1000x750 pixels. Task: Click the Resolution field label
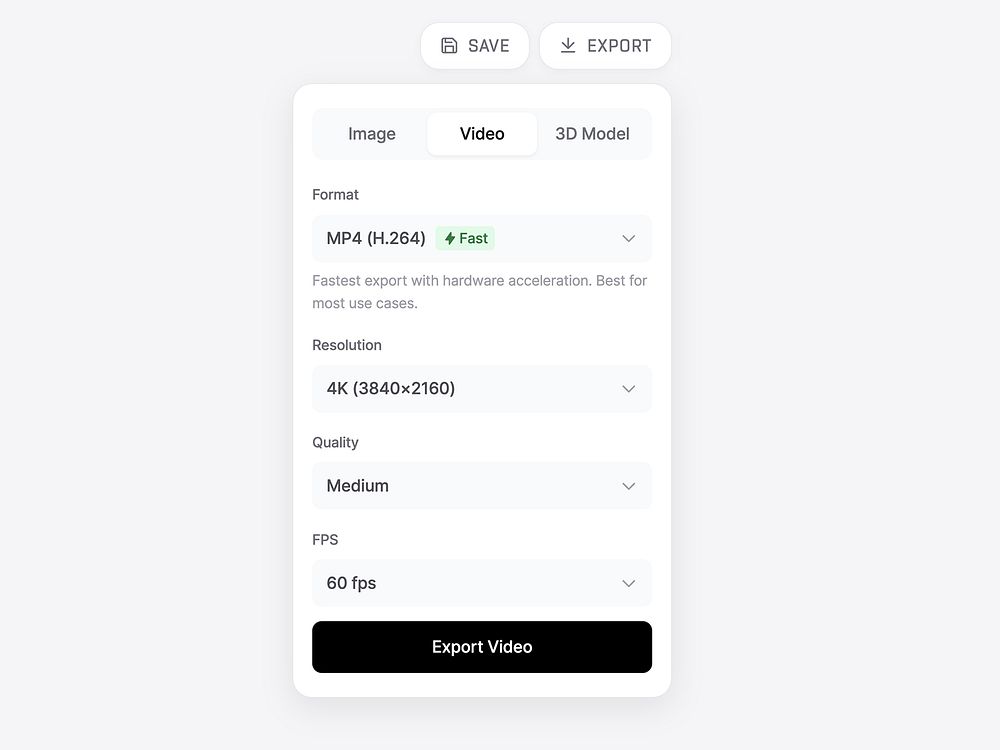pos(347,345)
